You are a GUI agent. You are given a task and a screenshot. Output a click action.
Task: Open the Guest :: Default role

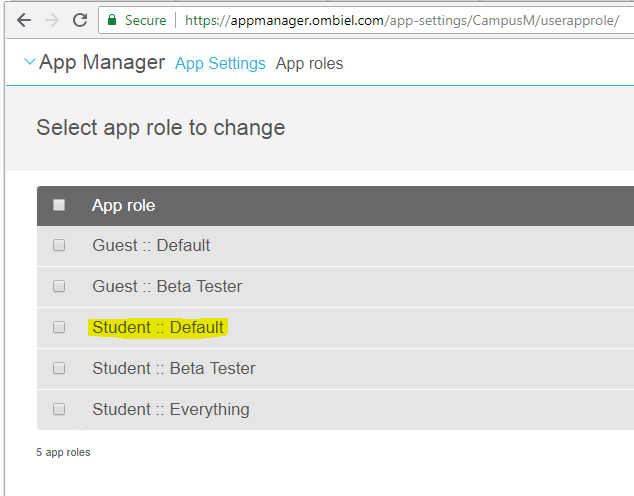(x=151, y=245)
